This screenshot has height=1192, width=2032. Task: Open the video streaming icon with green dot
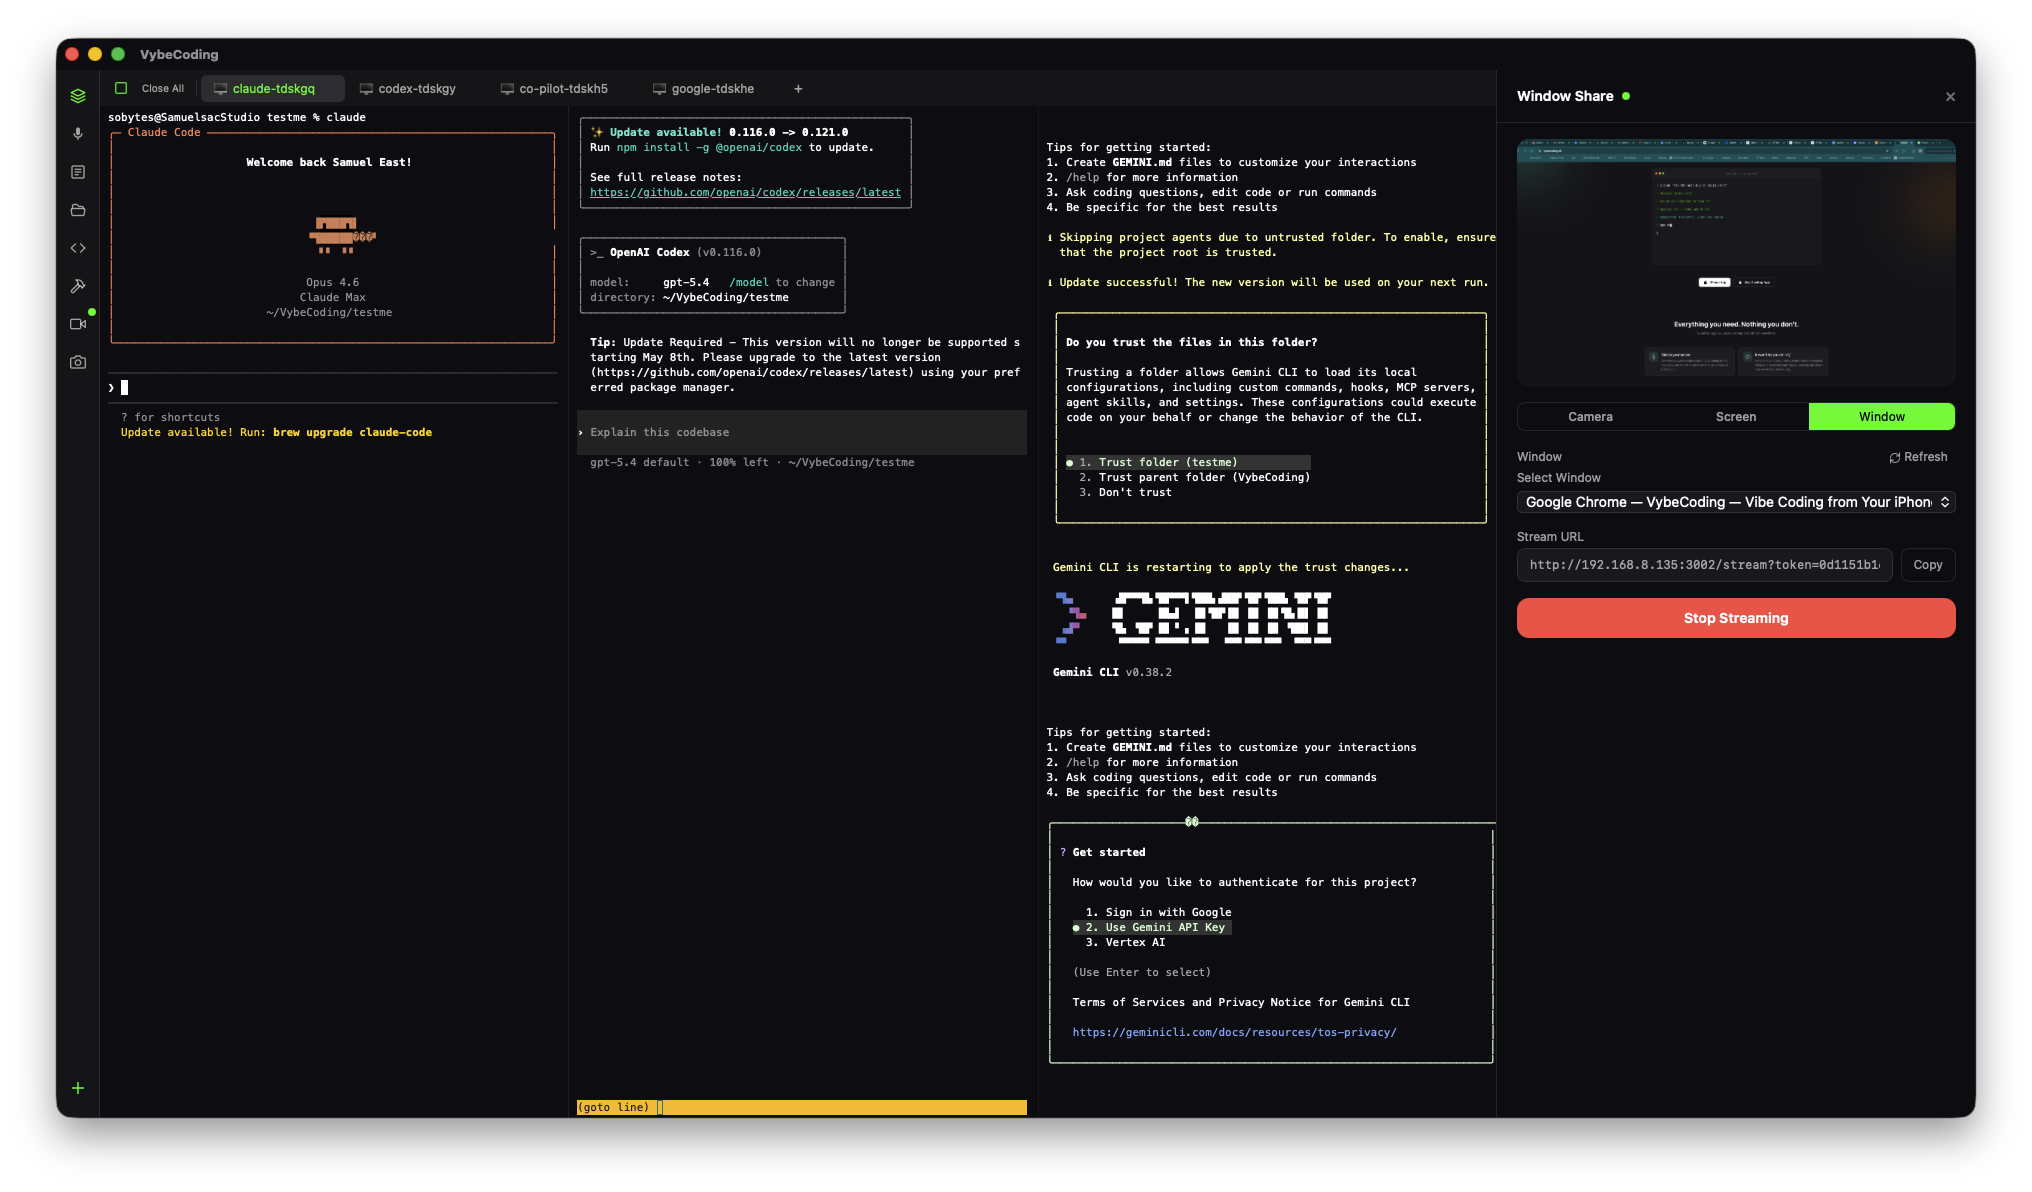(78, 324)
